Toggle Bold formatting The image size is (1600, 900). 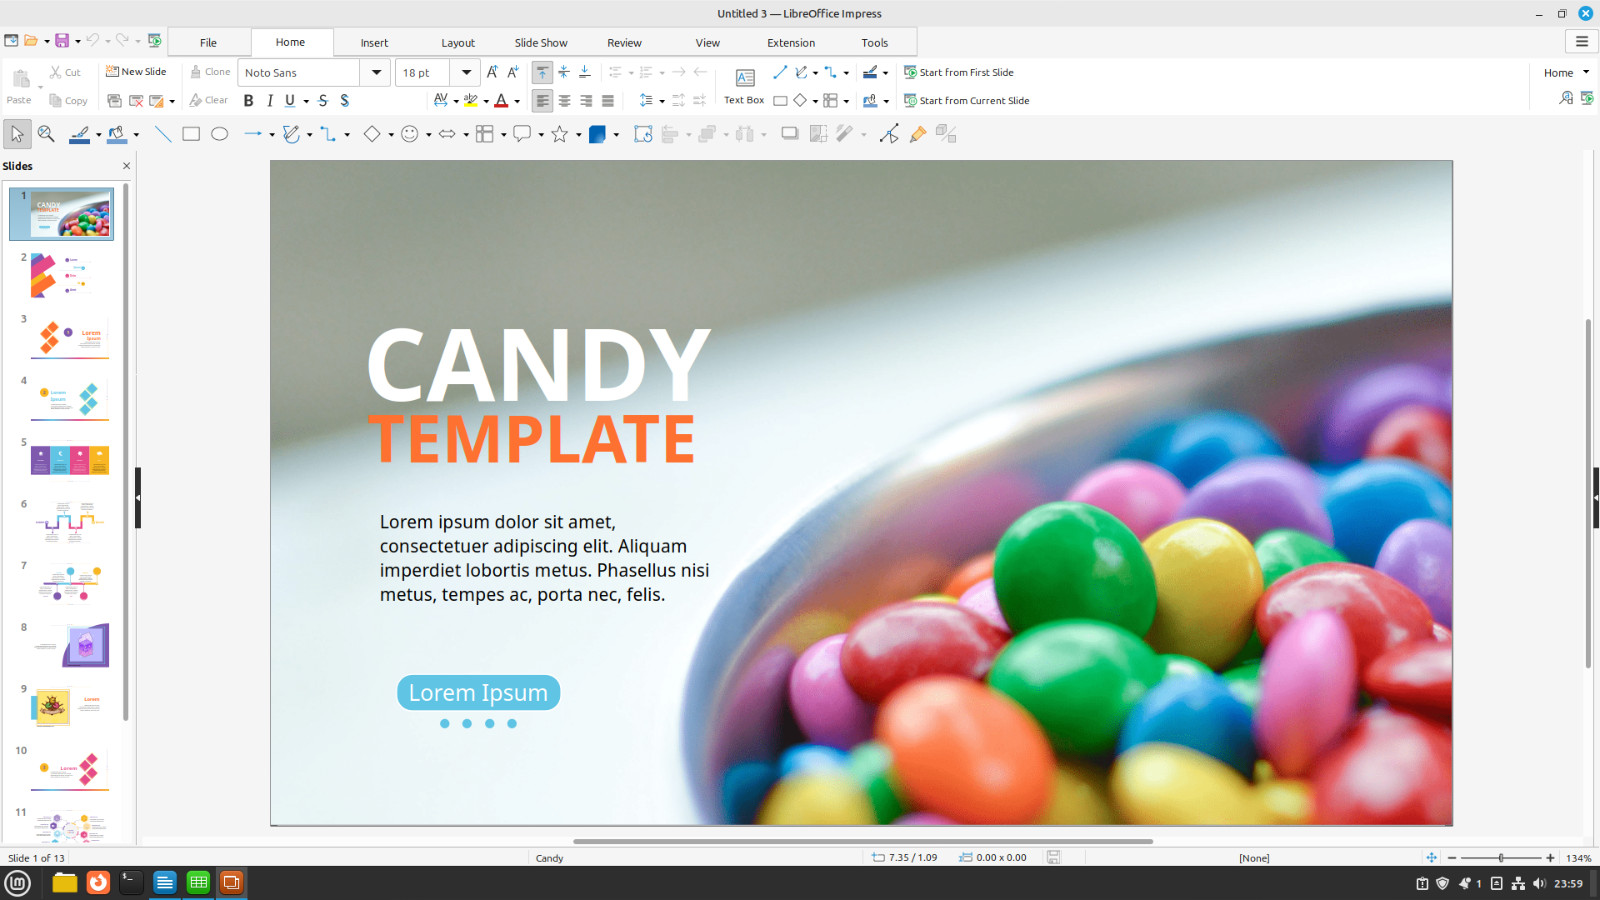[x=248, y=100]
